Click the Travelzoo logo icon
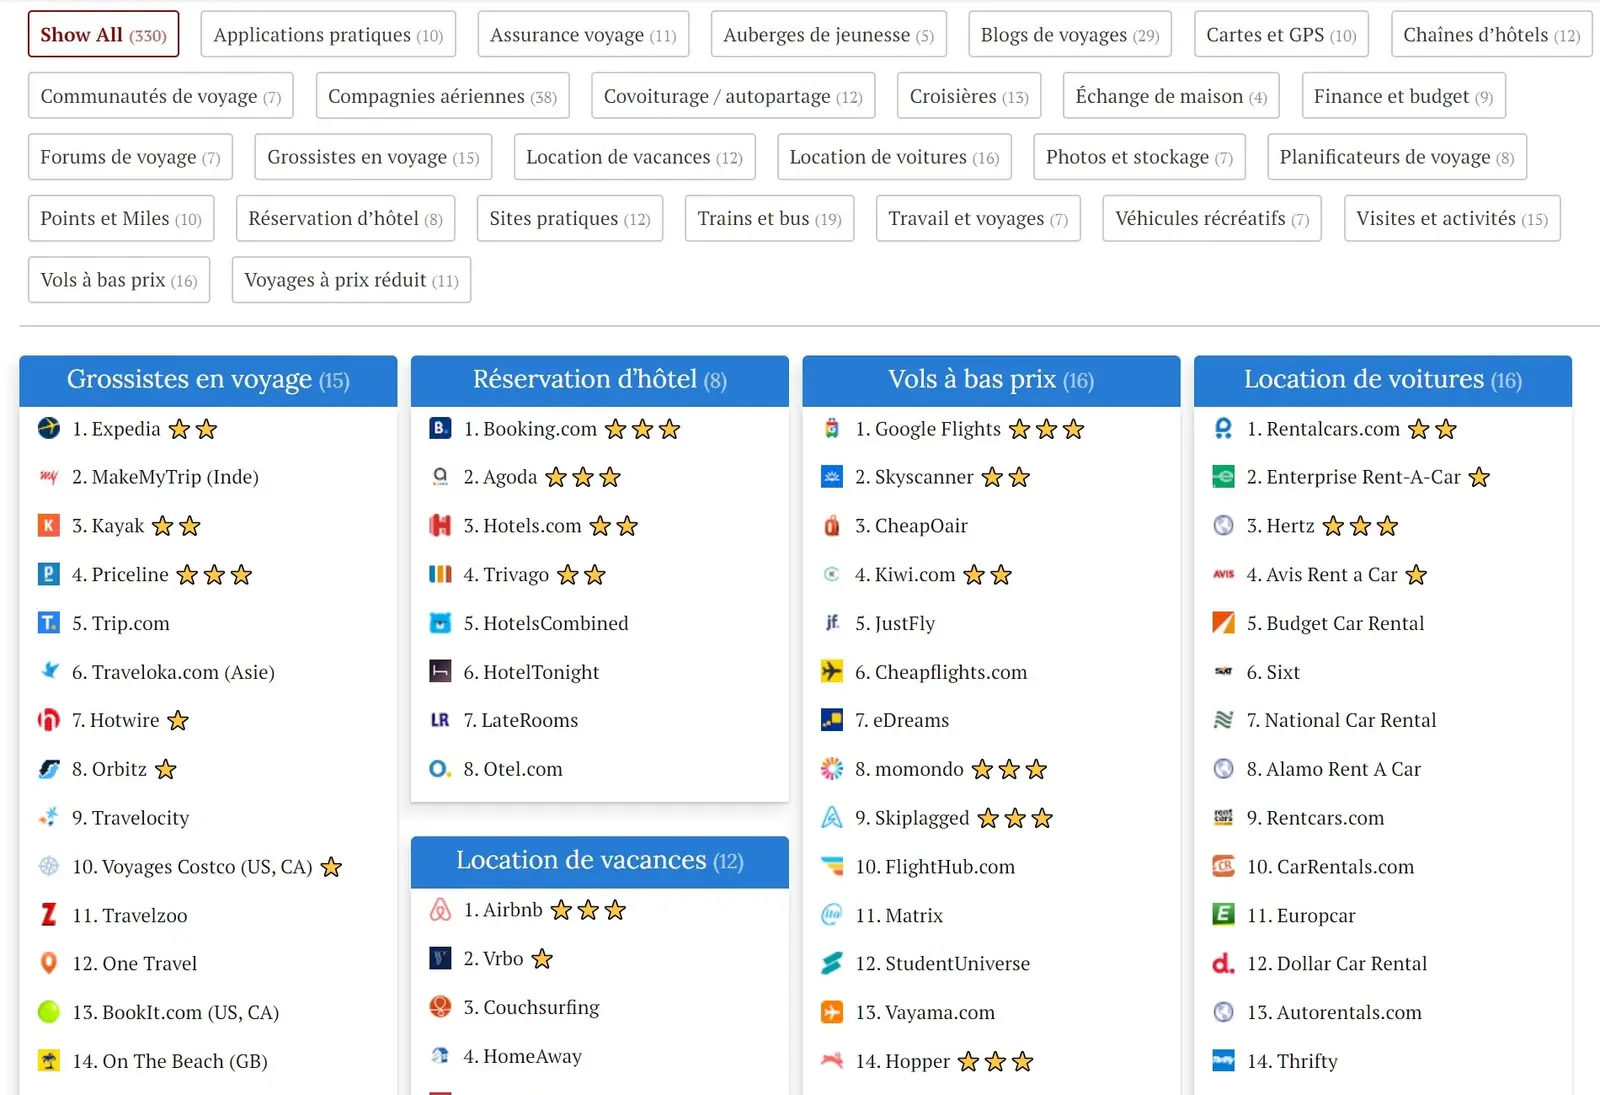Screen dimensions: 1600x1095 pyautogui.click(x=49, y=915)
